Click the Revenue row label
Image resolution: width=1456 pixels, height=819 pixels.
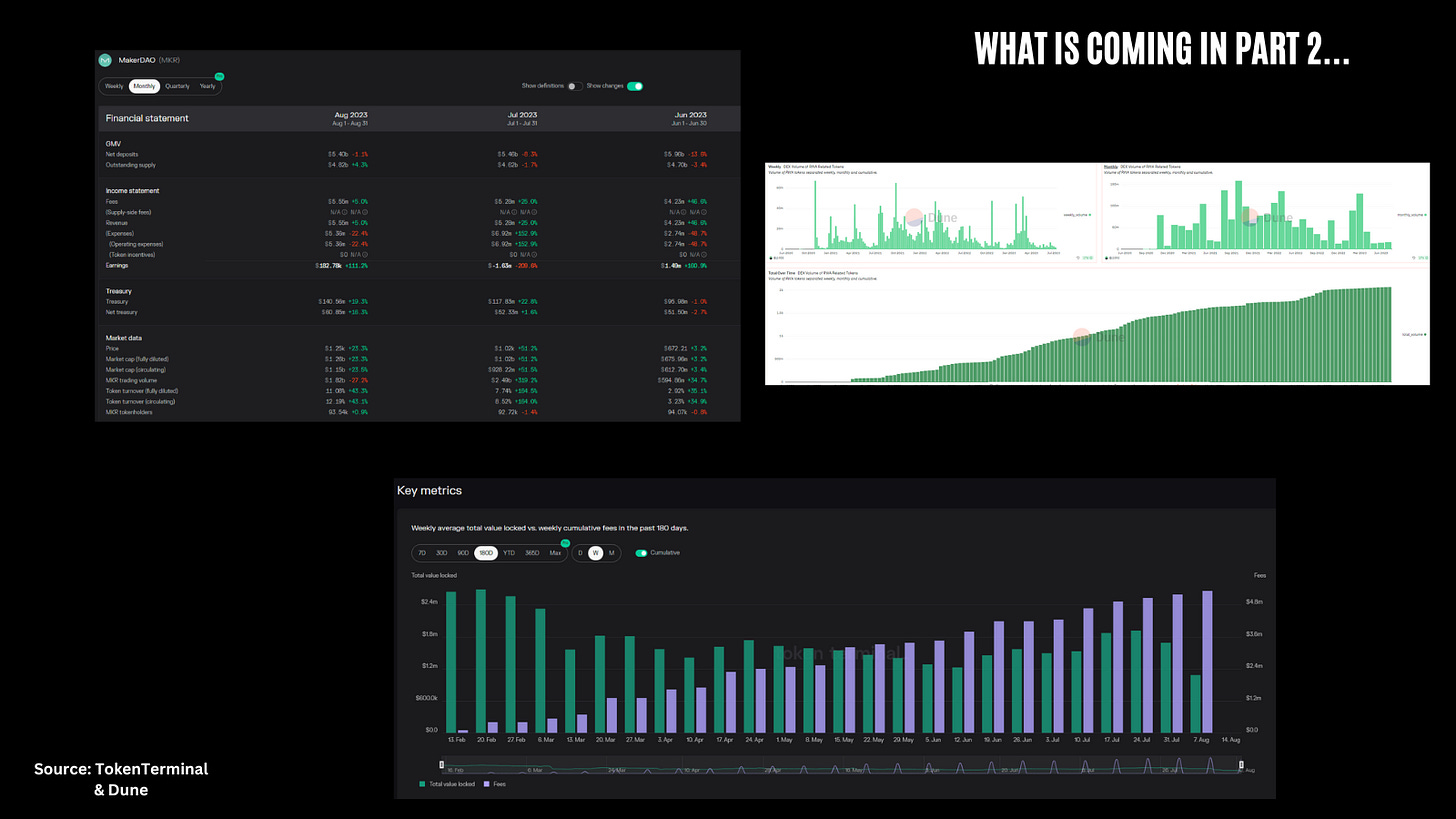click(x=118, y=223)
